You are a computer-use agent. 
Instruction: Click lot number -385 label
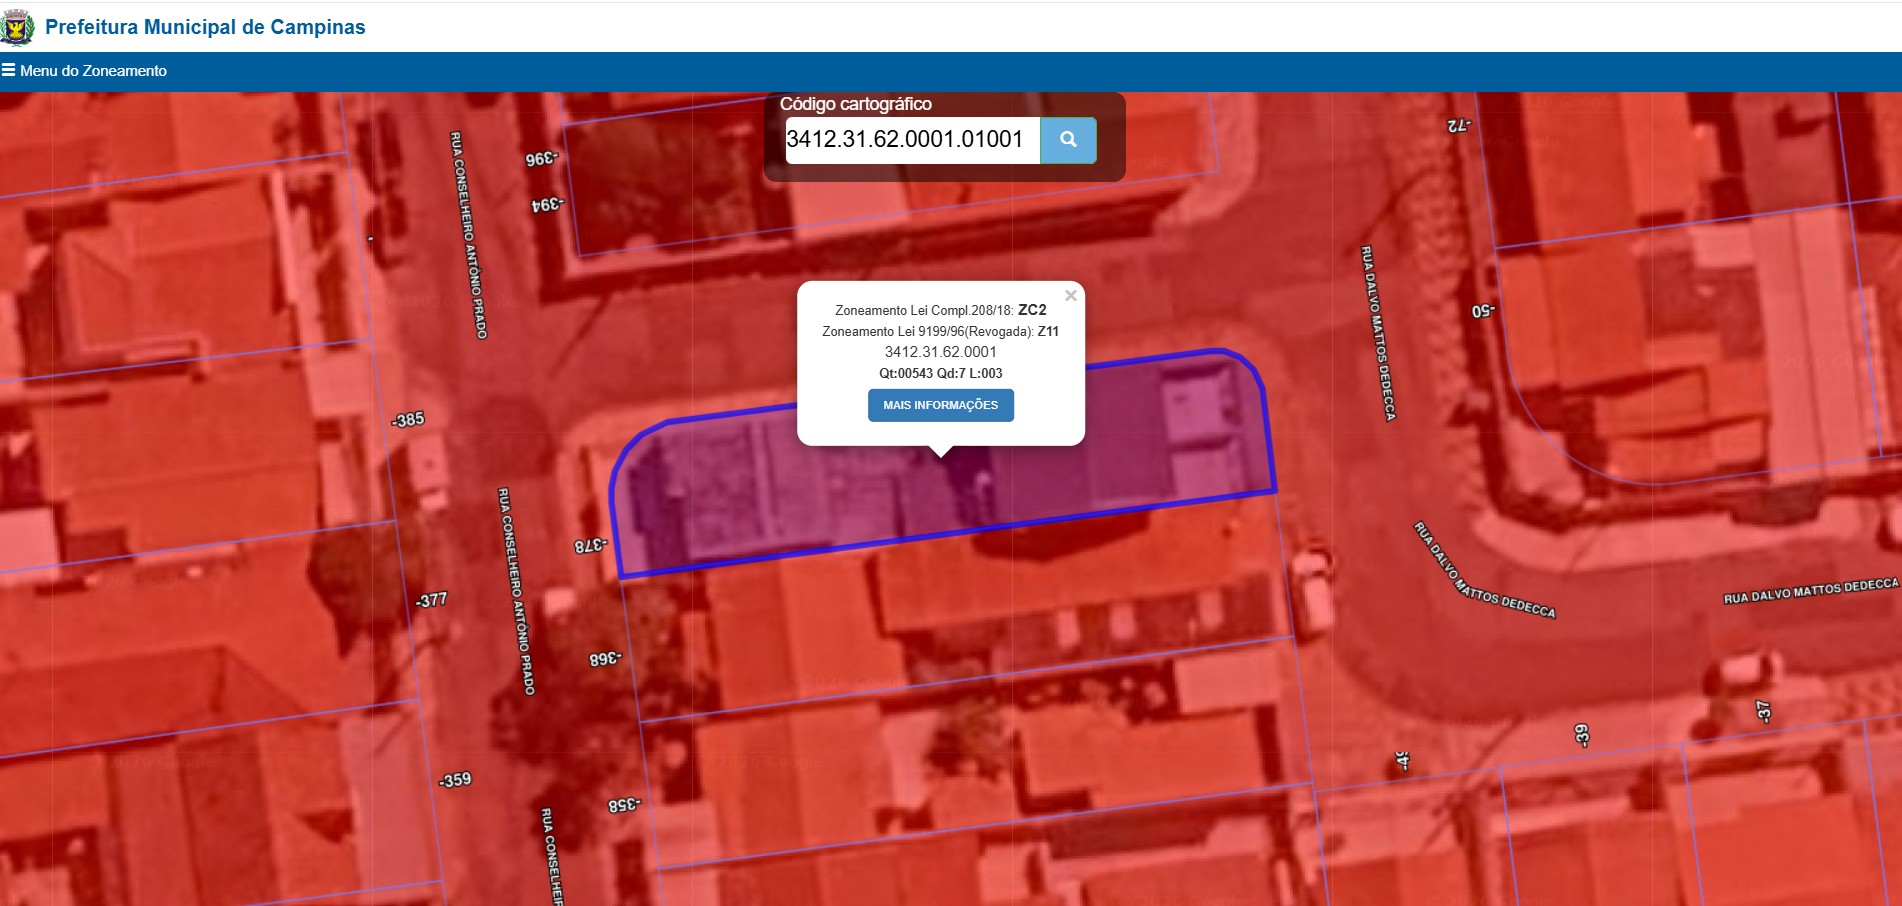[408, 420]
